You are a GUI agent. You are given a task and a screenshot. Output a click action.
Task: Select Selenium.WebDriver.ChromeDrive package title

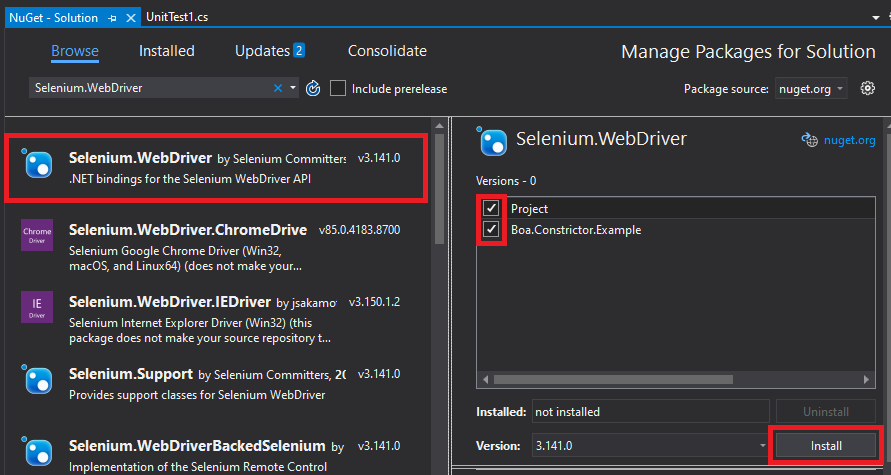[x=188, y=230]
